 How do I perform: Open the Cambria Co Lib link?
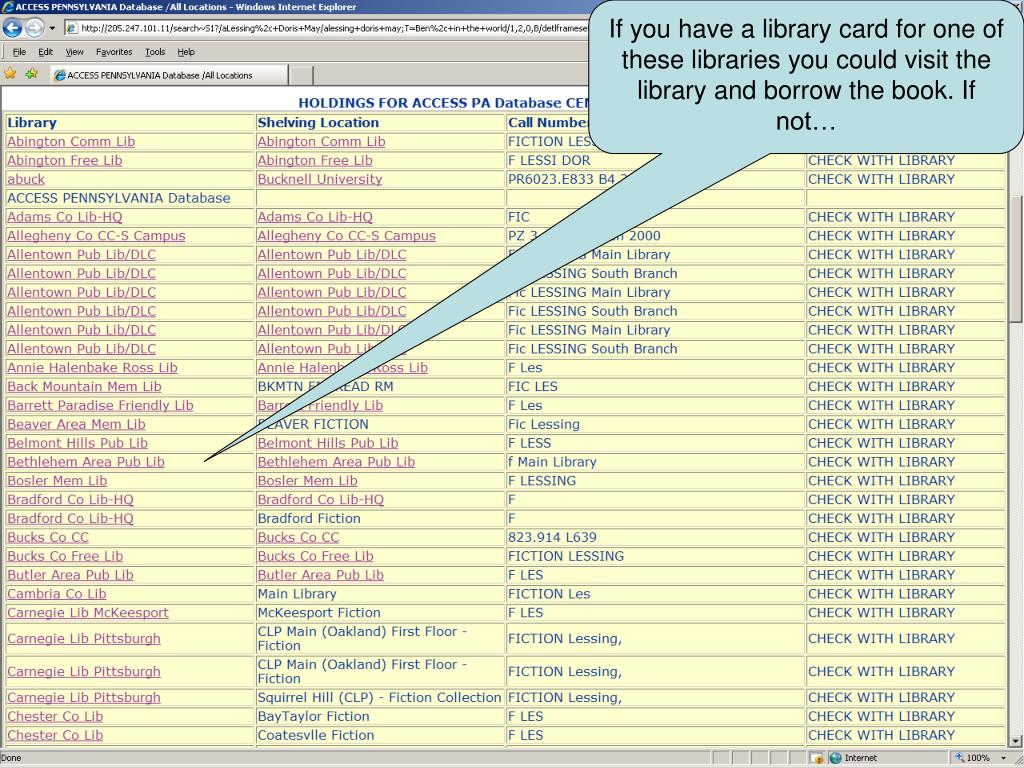coord(57,595)
